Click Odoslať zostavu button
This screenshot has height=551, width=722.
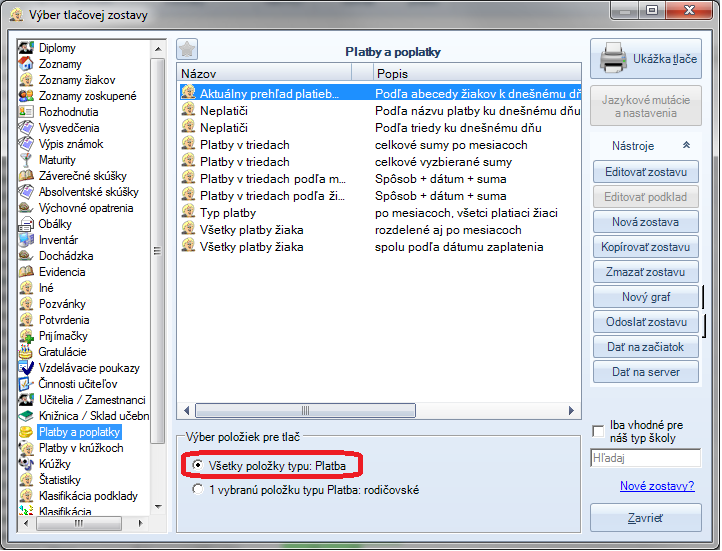646,322
